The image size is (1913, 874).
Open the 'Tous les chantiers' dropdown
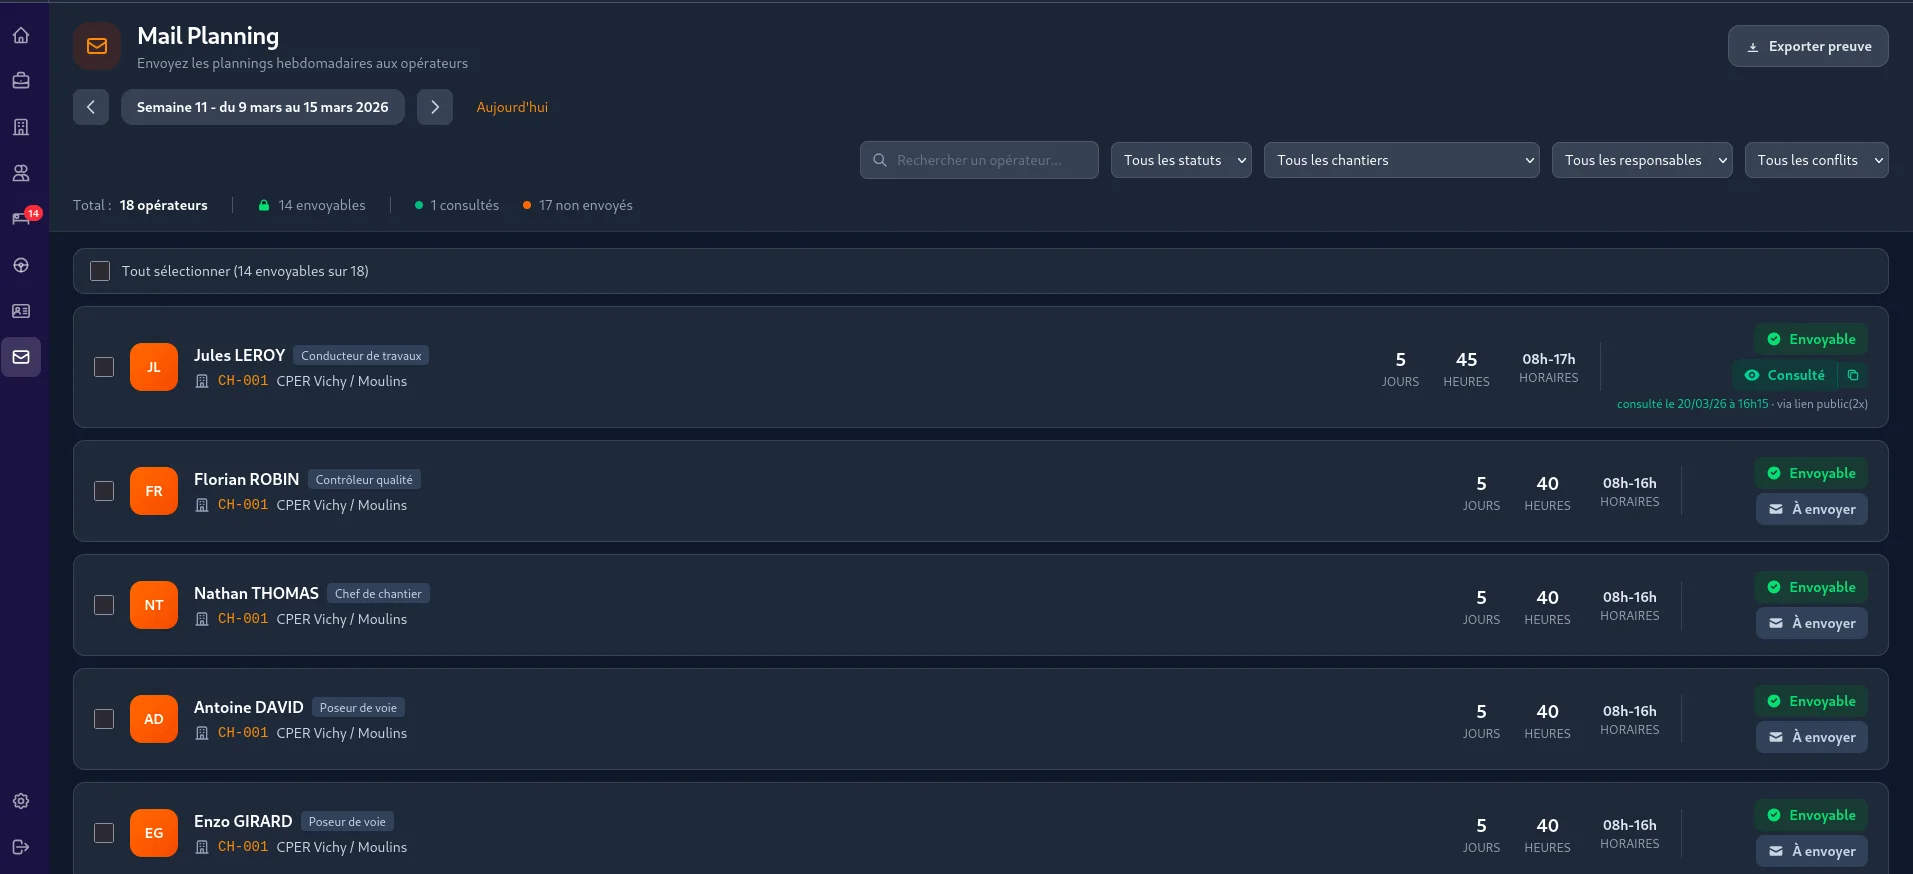pos(1400,160)
